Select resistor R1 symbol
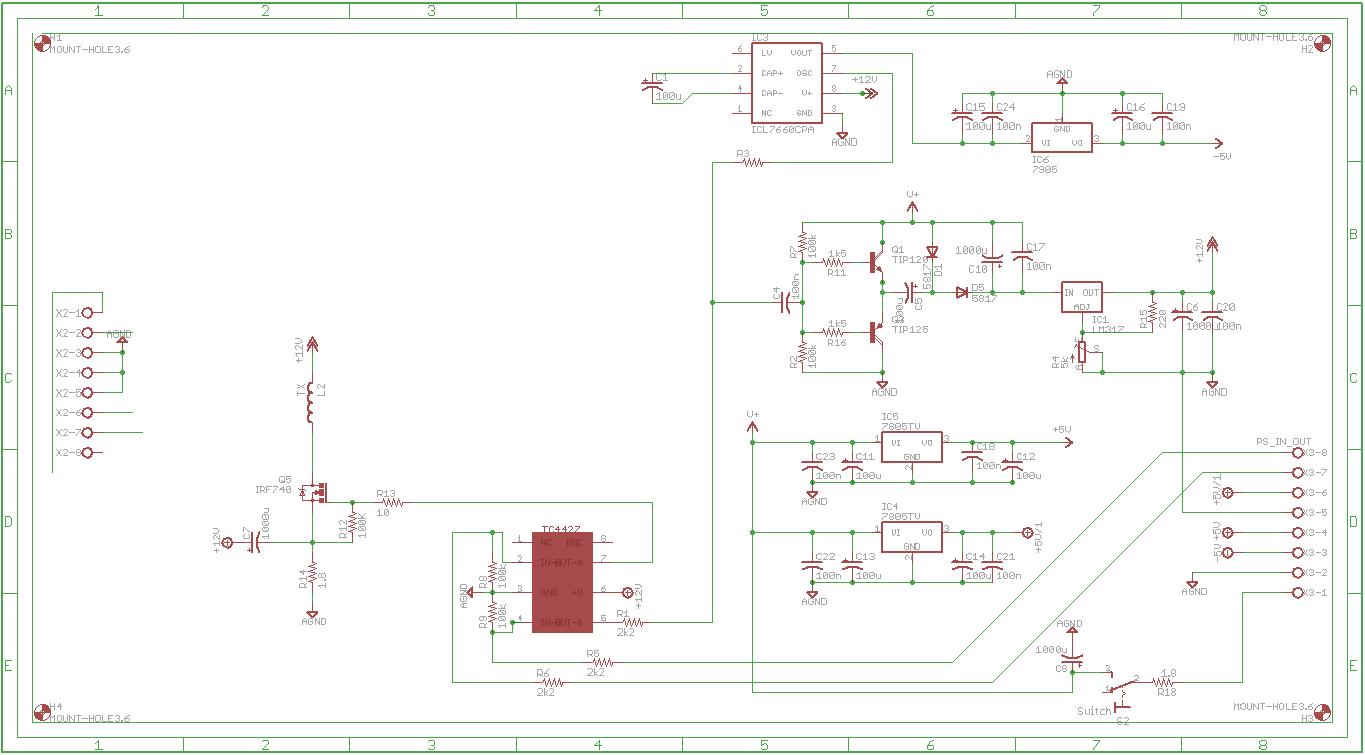This screenshot has height=755, width=1365. pos(632,622)
